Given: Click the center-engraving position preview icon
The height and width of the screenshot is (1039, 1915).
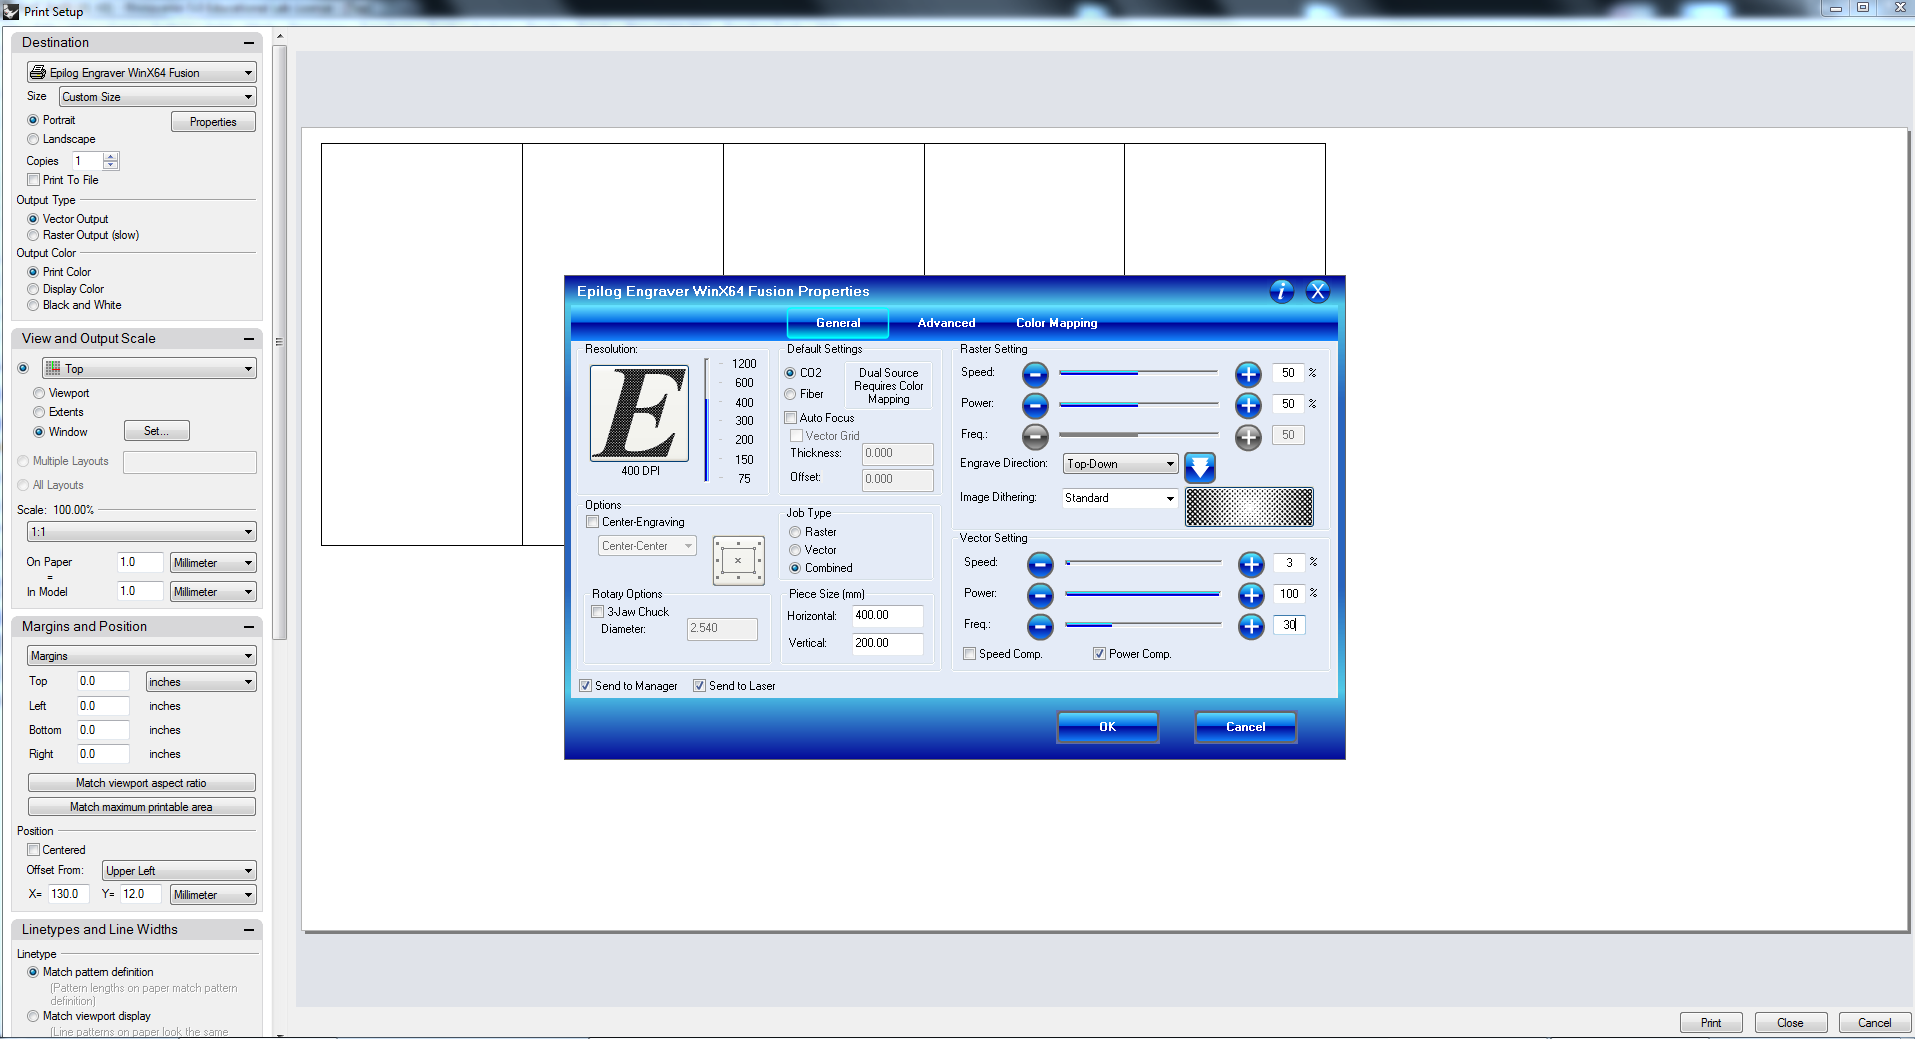Looking at the screenshot, I should tap(738, 561).
